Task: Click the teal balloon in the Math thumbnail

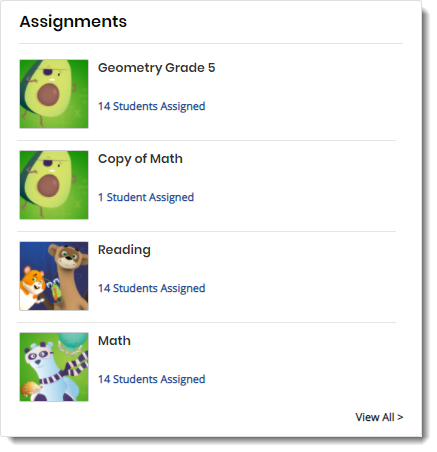Action: click(73, 340)
